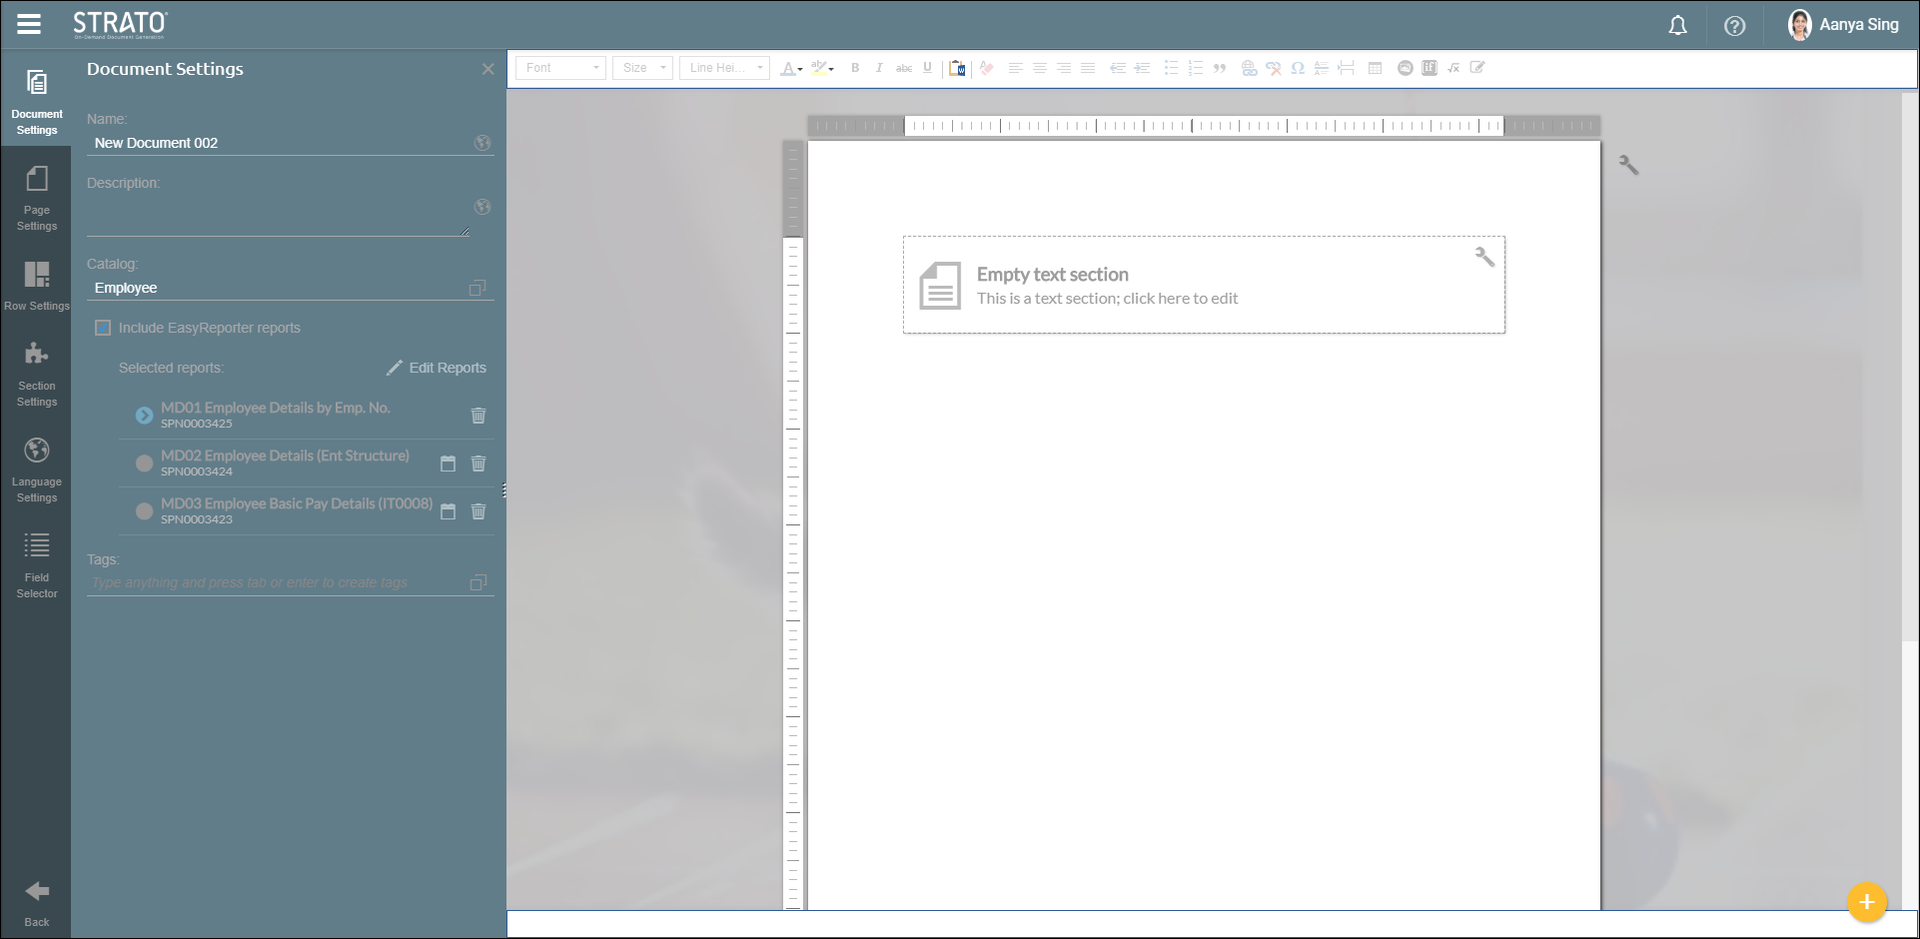Select the MD02 Employee Details radio button
Image resolution: width=1920 pixels, height=939 pixels.
144,463
